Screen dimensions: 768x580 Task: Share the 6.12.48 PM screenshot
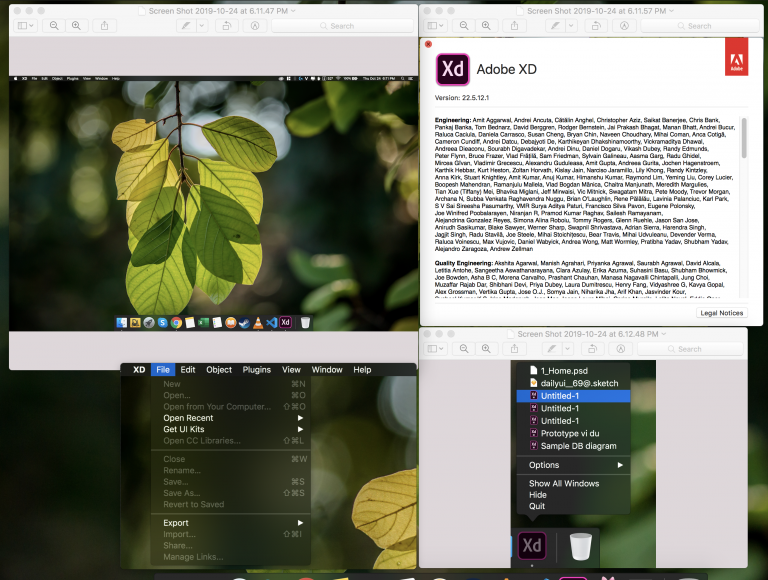click(x=514, y=348)
